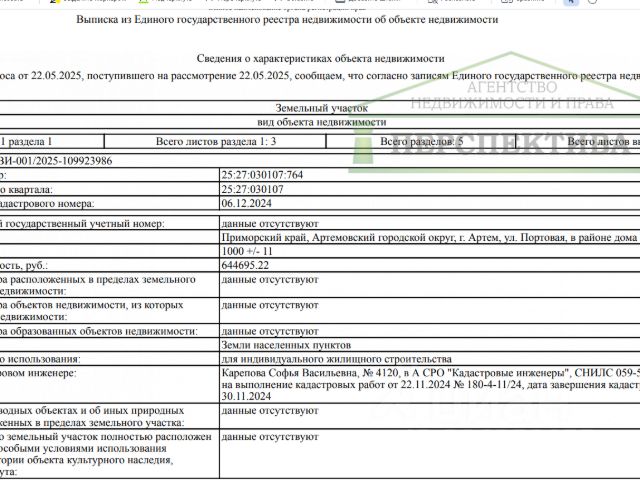Click the label 'овом инженере:'
Screen dimensions: 640x480
coord(38,373)
